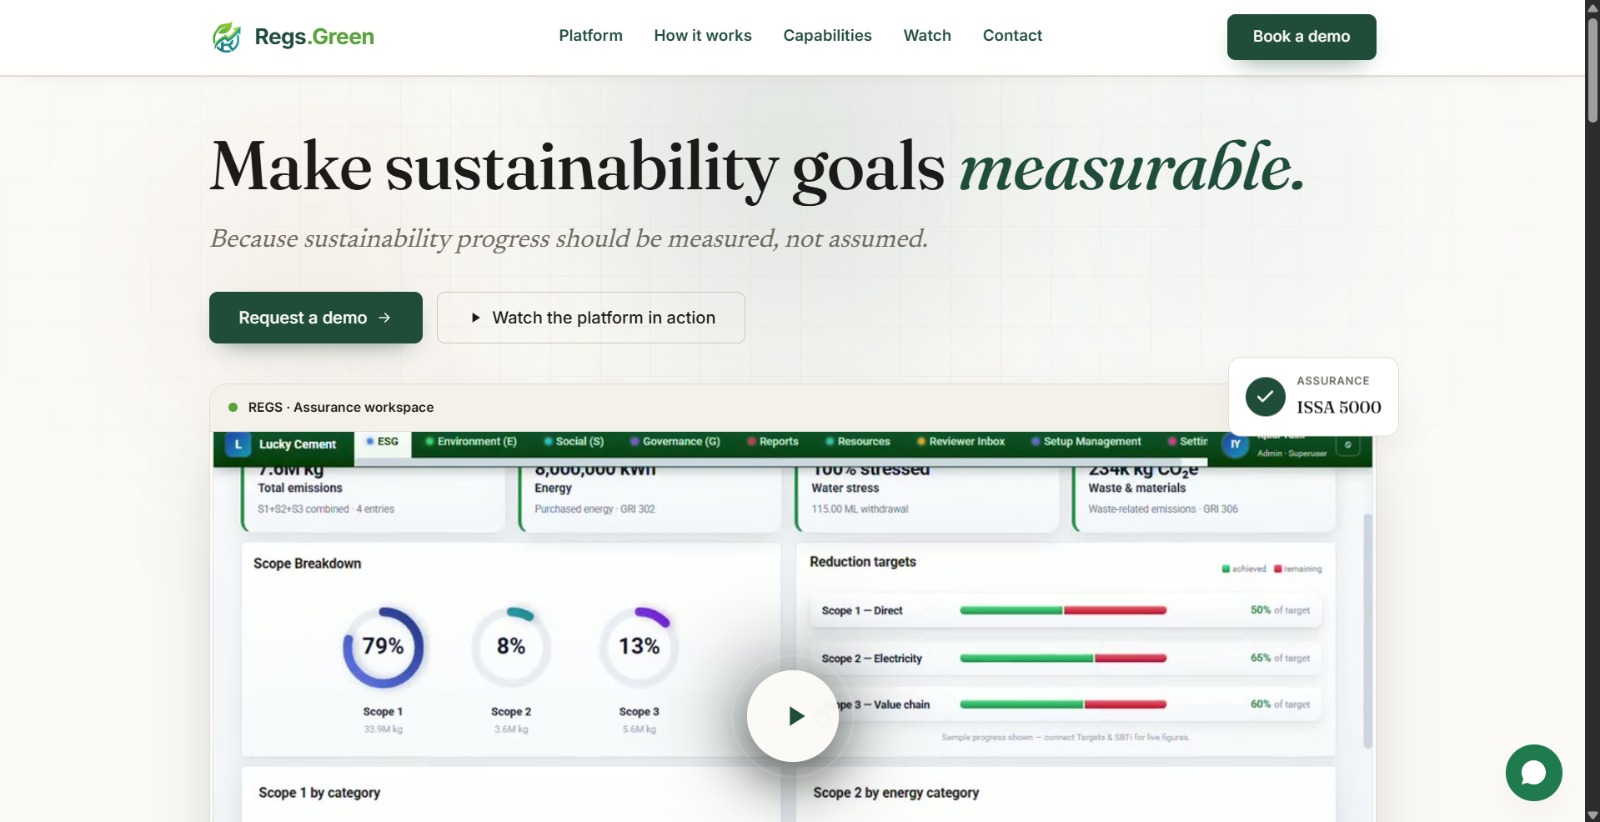1600x822 pixels.
Task: Click the ASSURANCE ISSA 5000 checkmark badge icon
Action: pos(1265,397)
